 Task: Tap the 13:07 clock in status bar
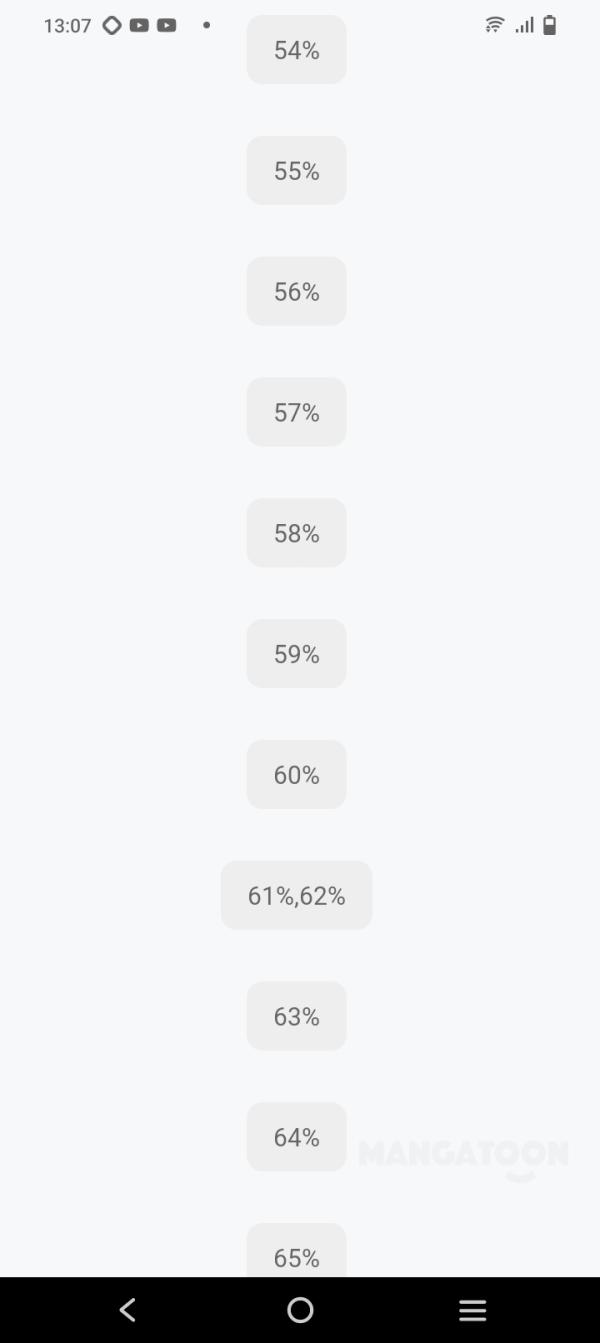(67, 26)
